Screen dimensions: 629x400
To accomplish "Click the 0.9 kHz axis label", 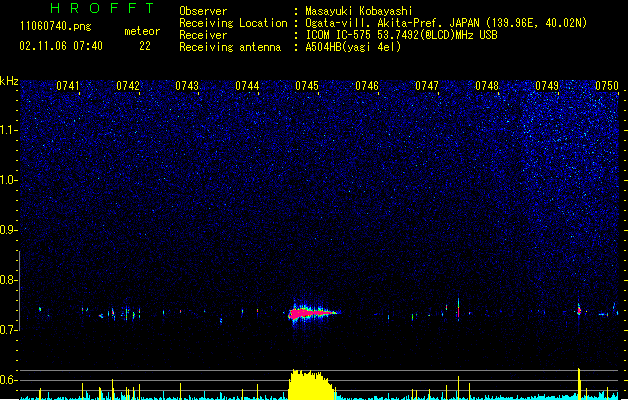I will coord(9,230).
